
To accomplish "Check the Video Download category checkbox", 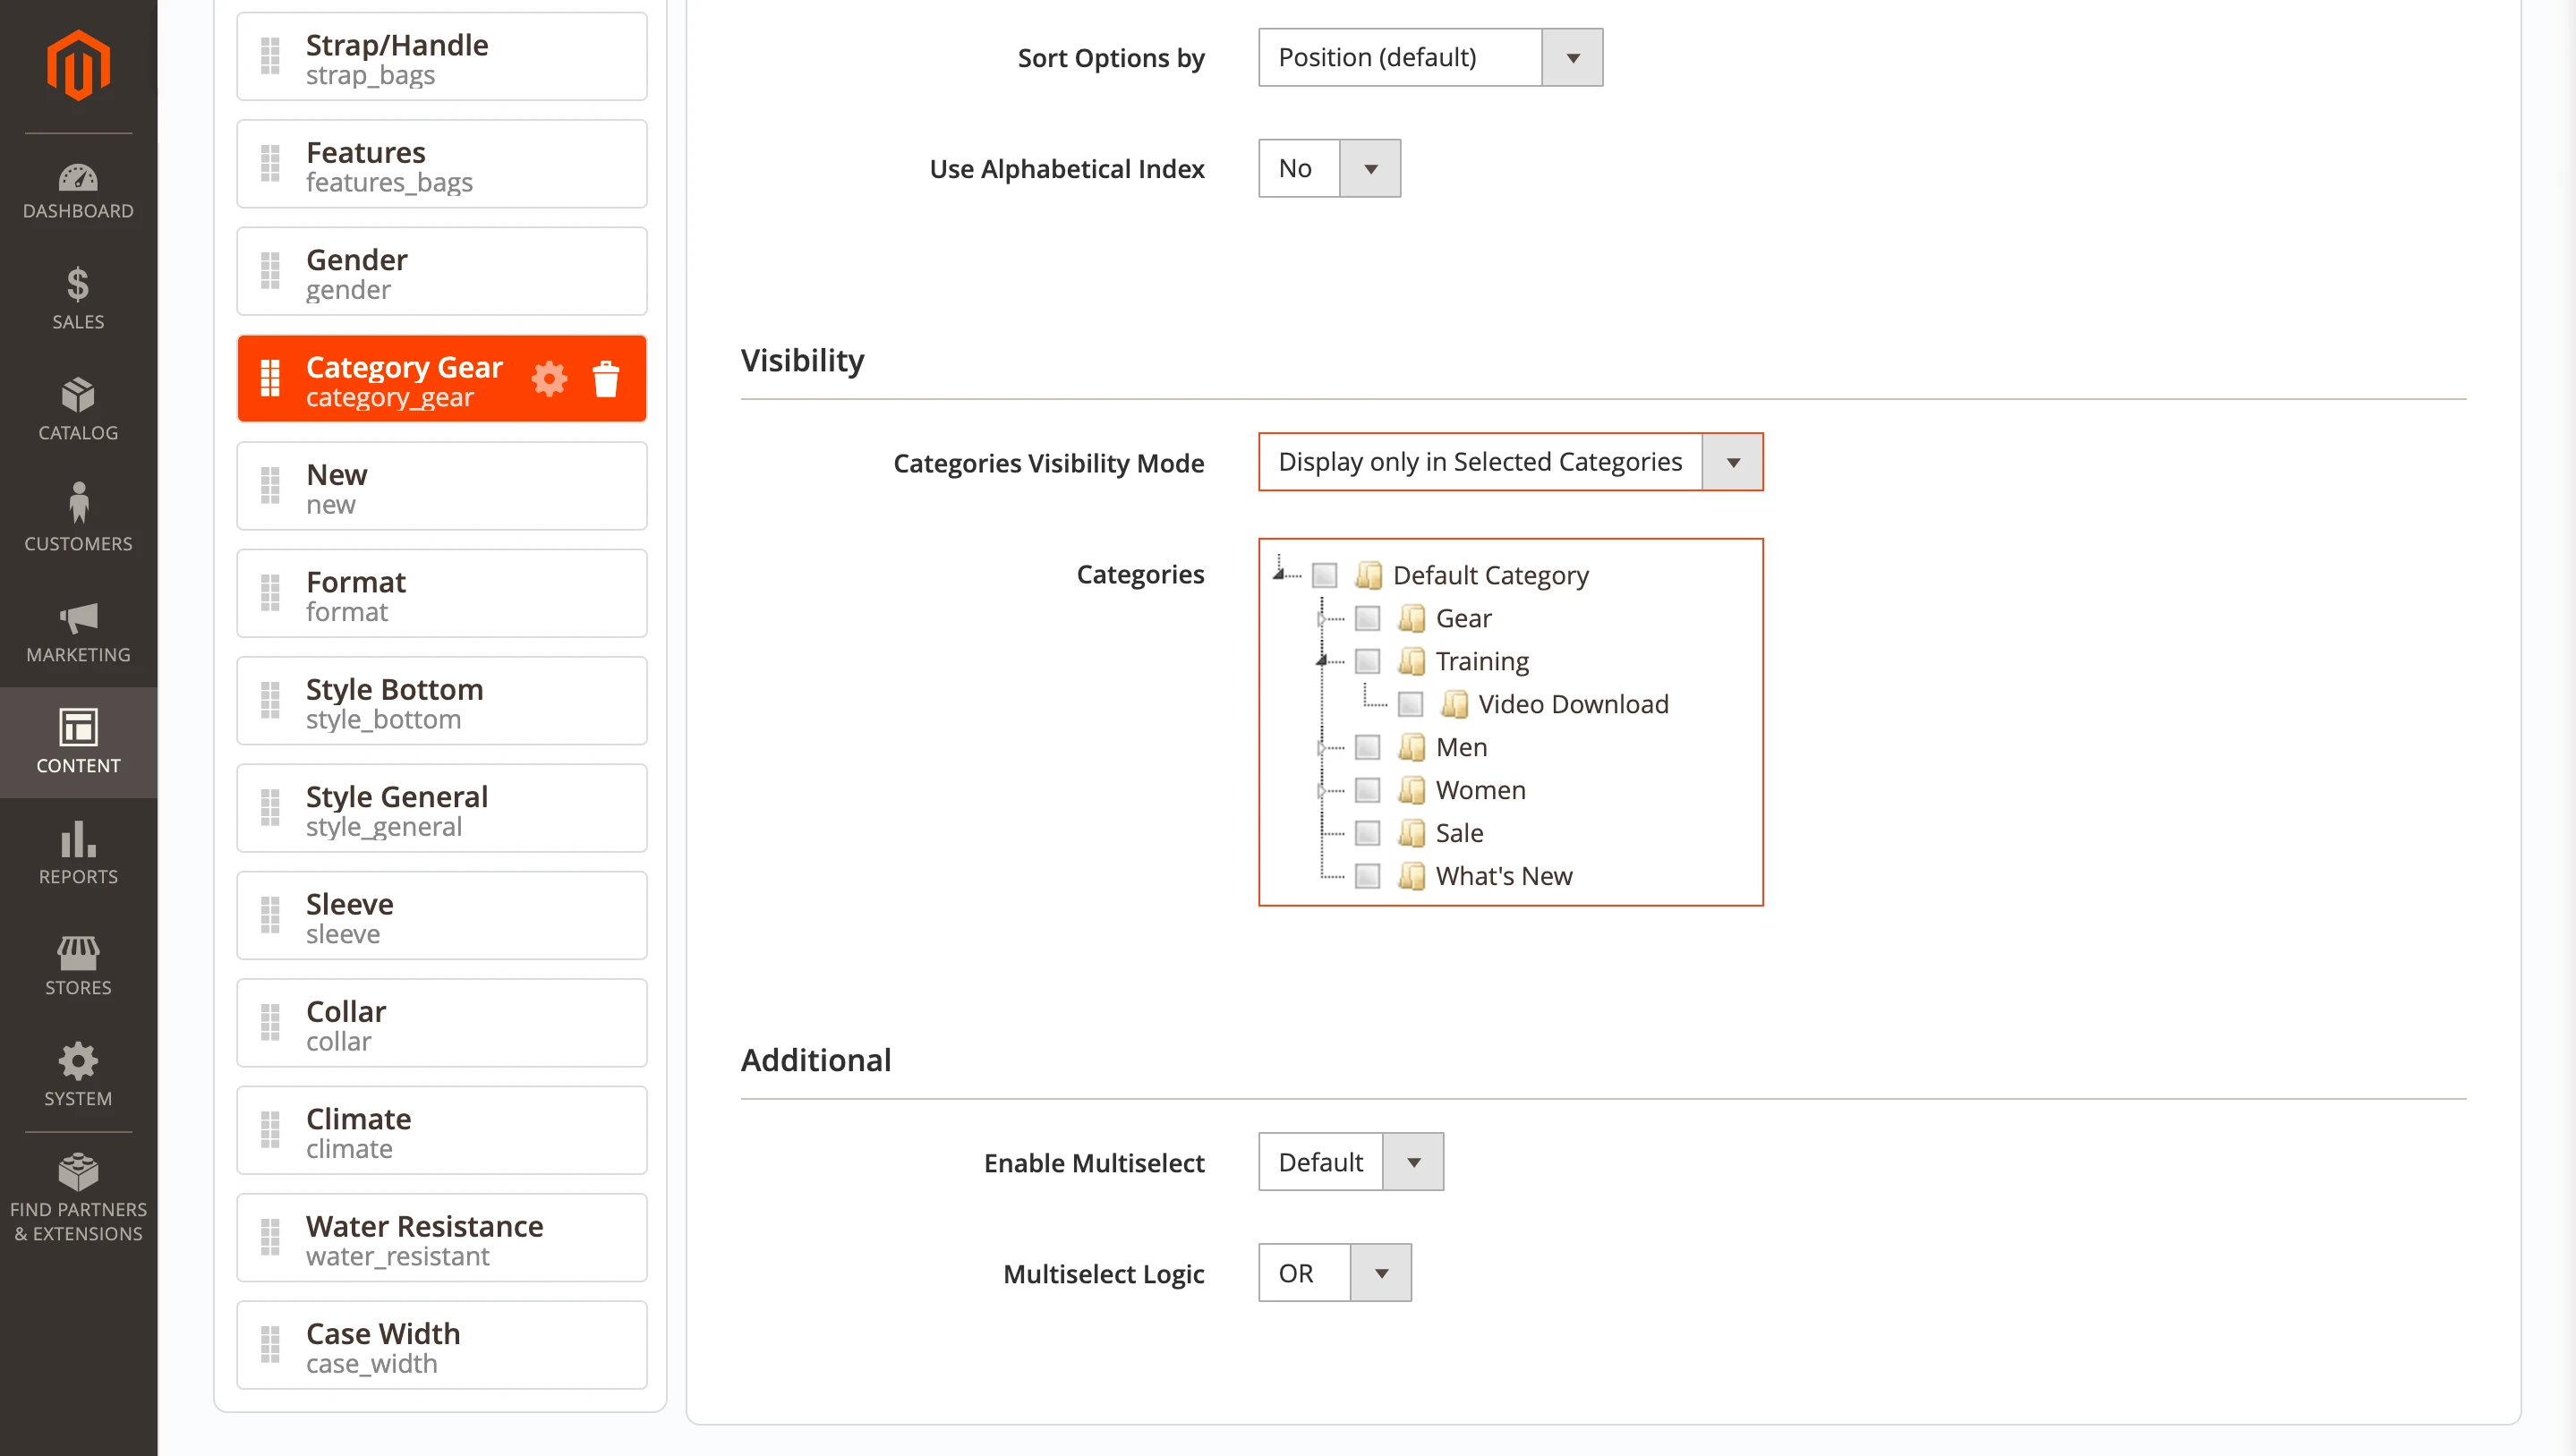I will point(1410,705).
